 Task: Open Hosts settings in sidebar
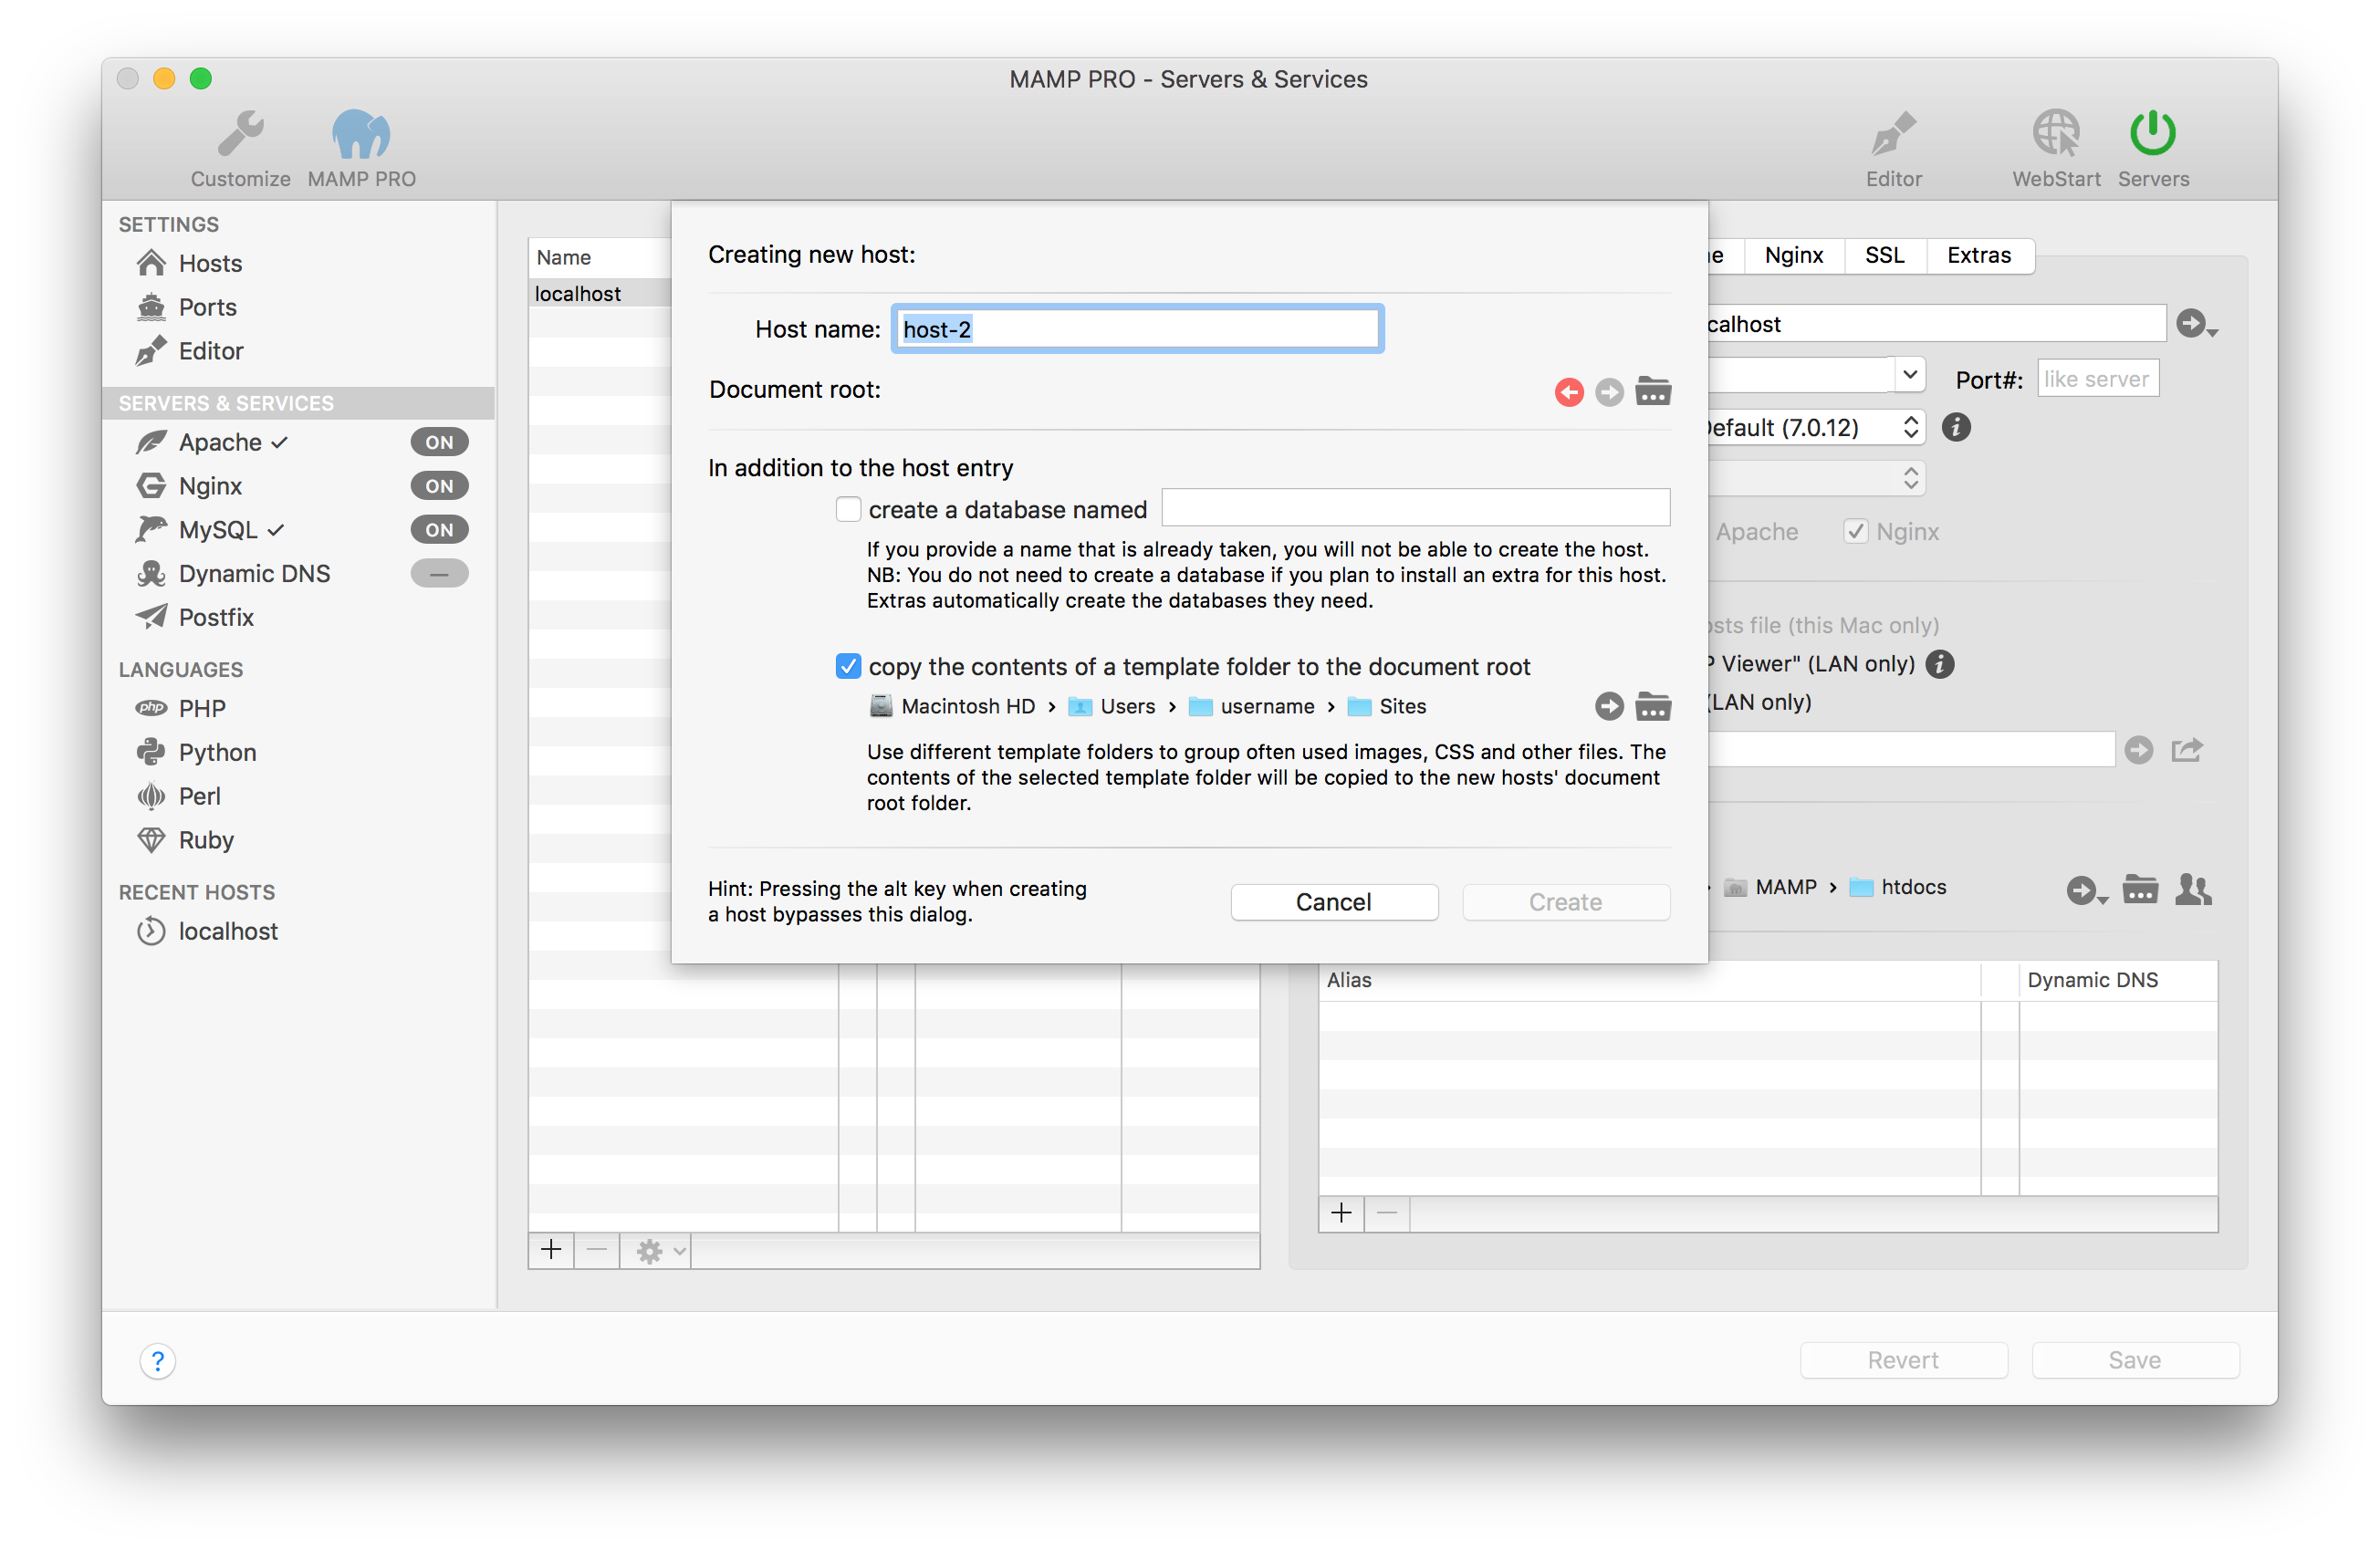[210, 263]
